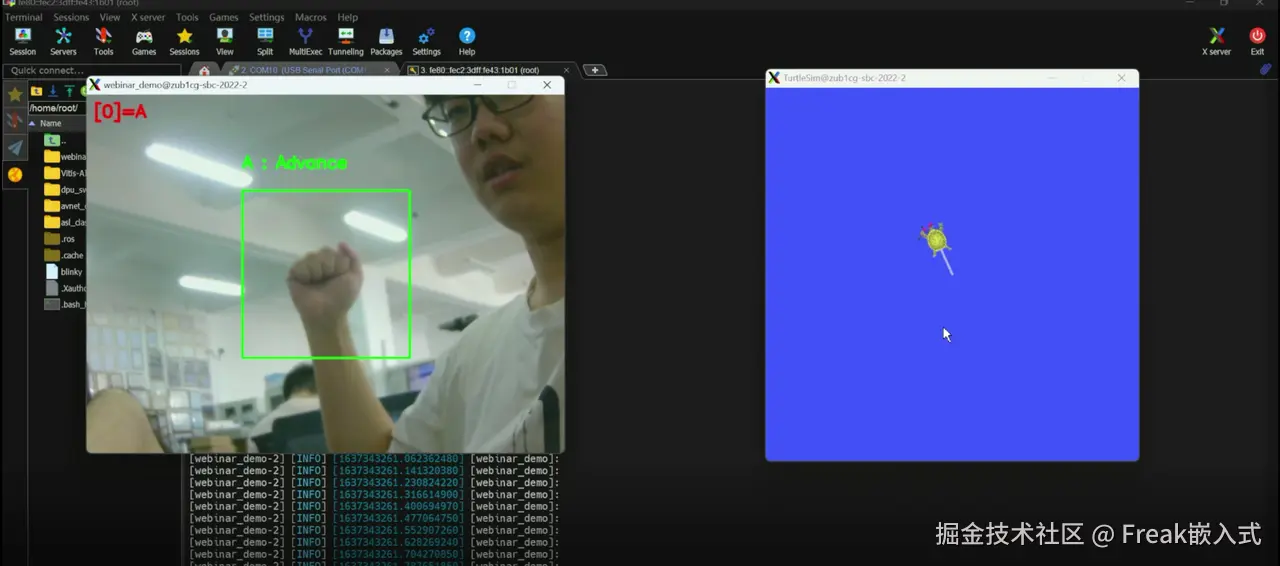
Task: Open the Help question mark toolbar icon
Action: [467, 41]
